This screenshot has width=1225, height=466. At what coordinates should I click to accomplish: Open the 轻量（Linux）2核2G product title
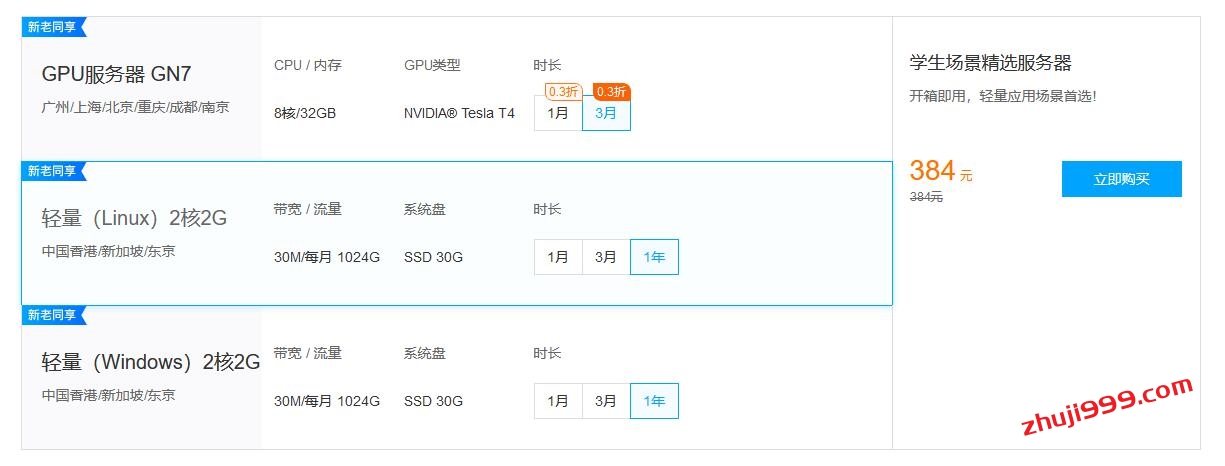click(x=134, y=218)
